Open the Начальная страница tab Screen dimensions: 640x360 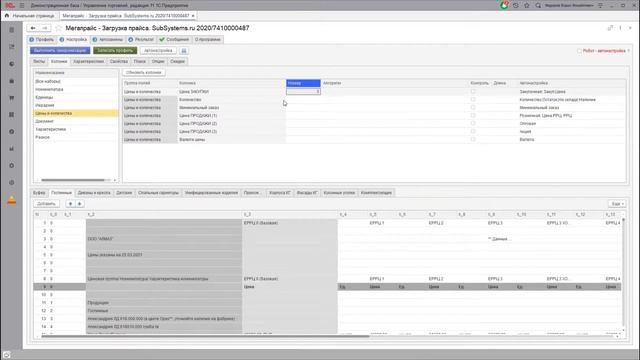coord(33,16)
